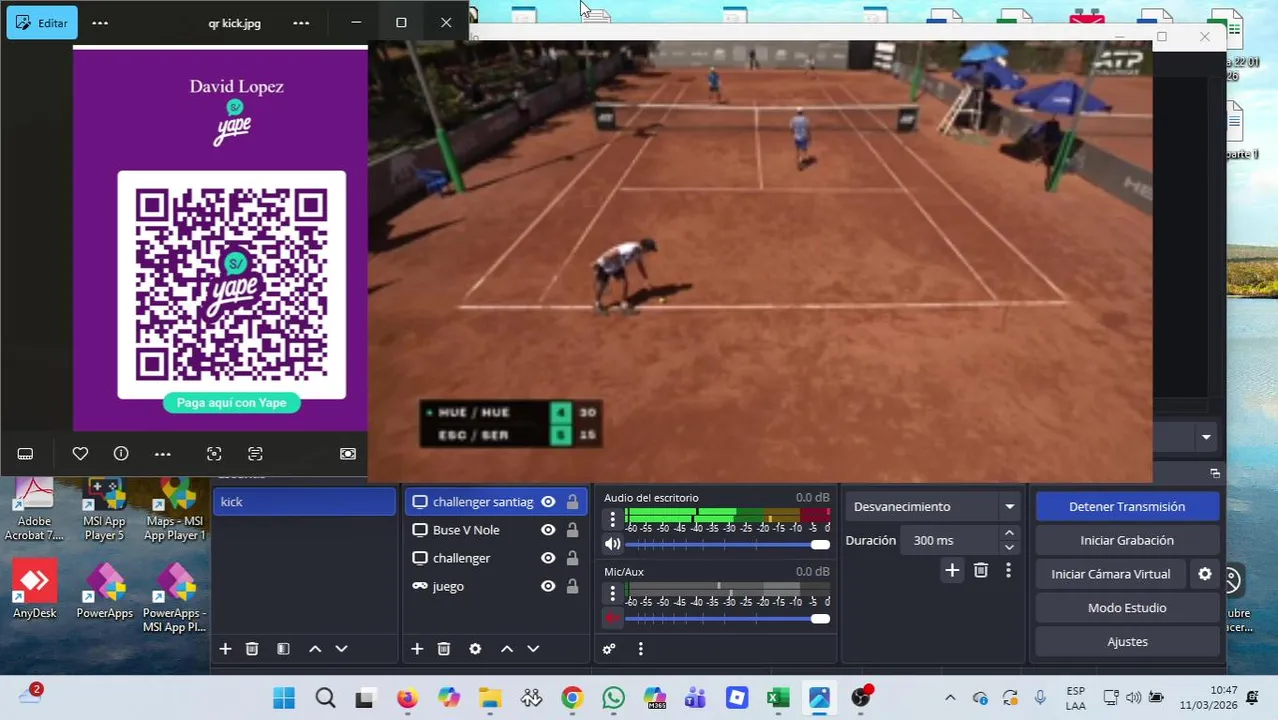The image size is (1278, 720).
Task: Switch to Modo Estudio
Action: click(1127, 608)
